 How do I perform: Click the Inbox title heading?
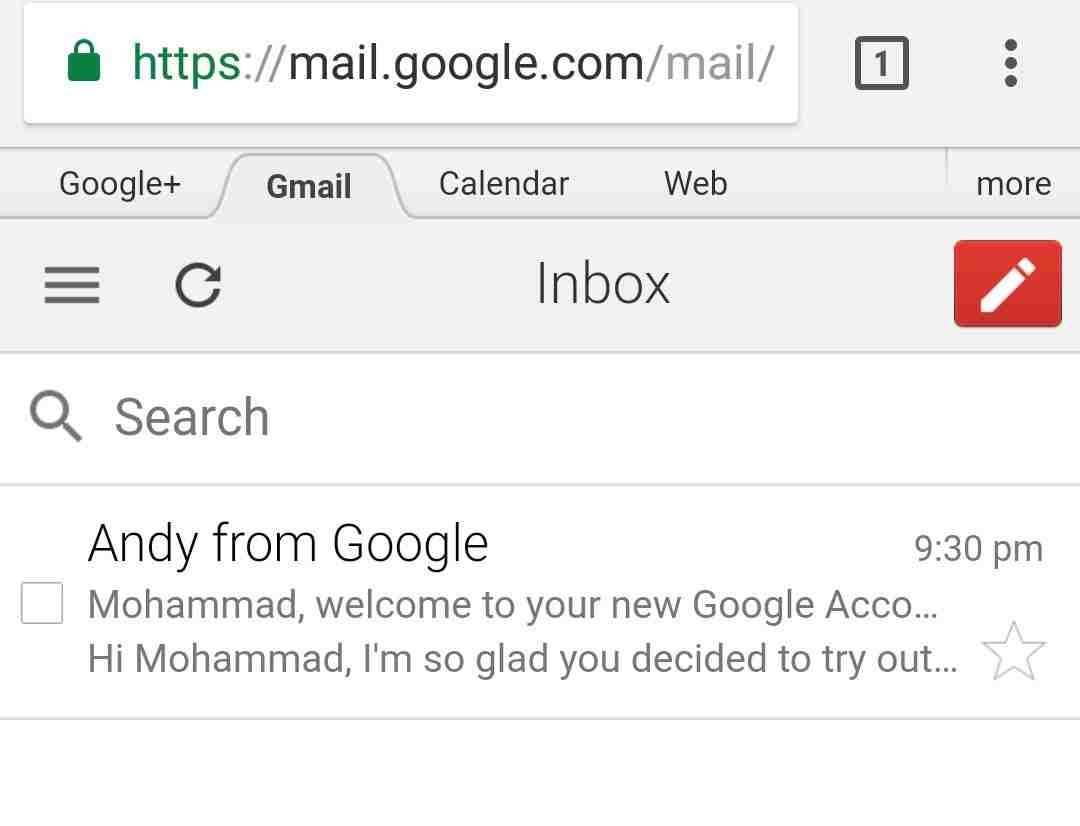pyautogui.click(x=603, y=284)
